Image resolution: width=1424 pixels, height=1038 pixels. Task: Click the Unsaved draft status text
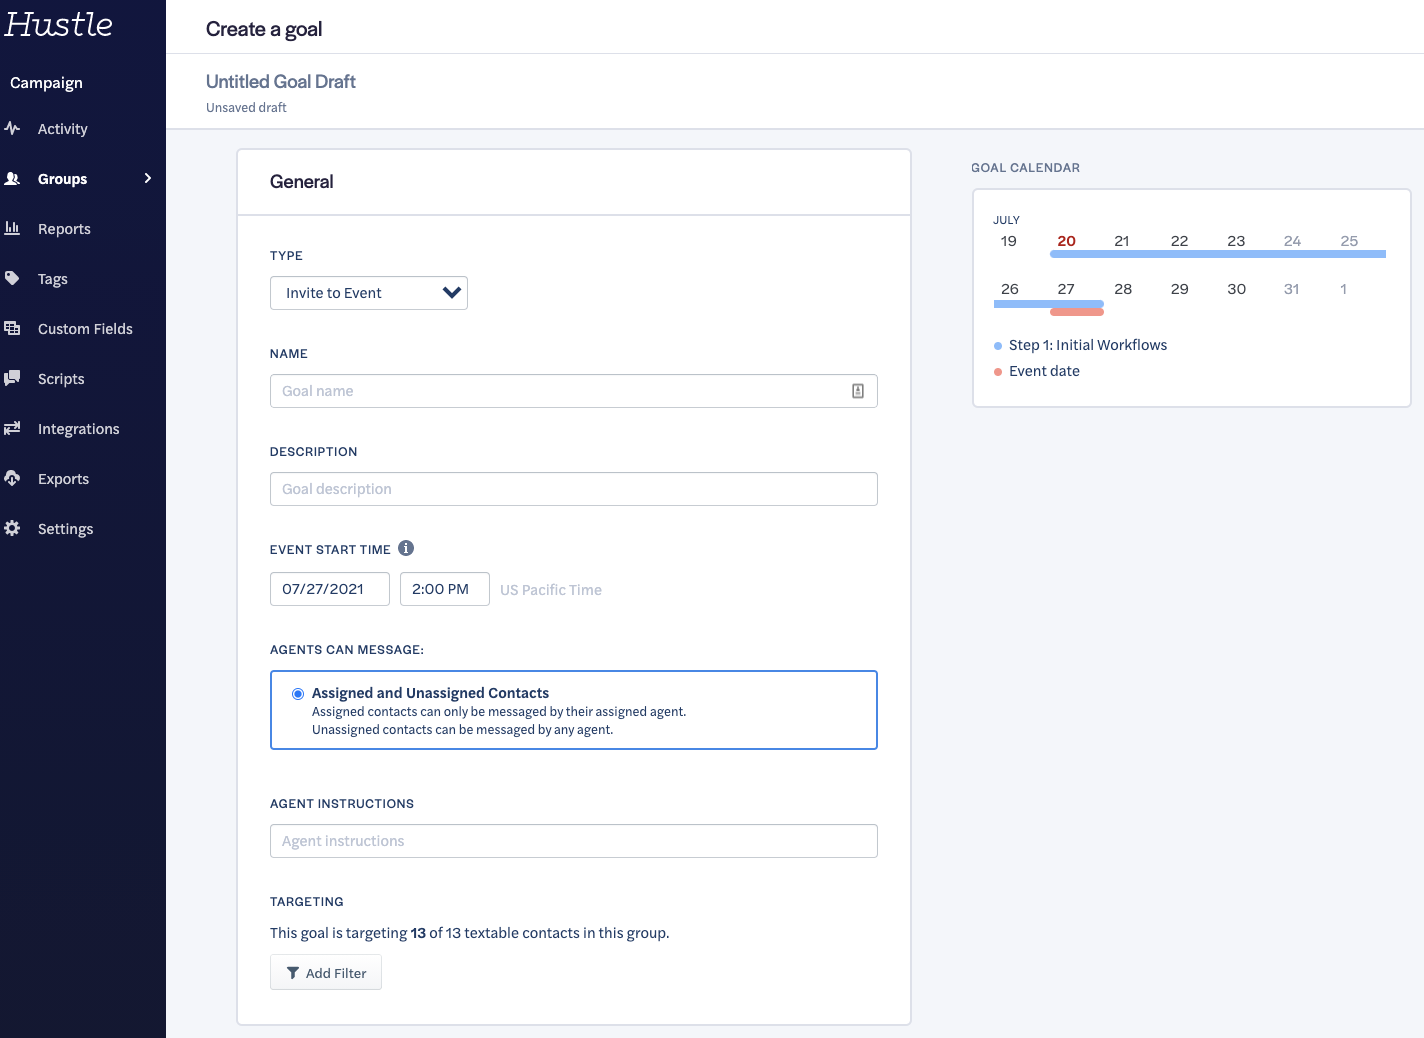[x=246, y=108]
